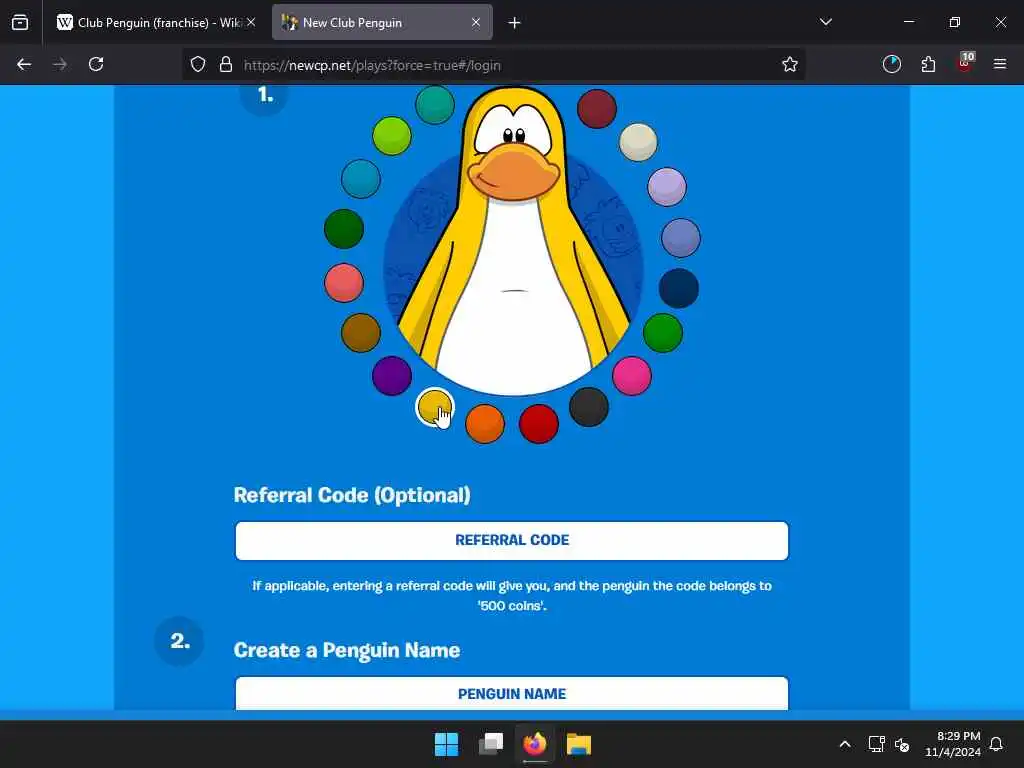The width and height of the screenshot is (1024, 768).
Task: Pick the navy blue penguin color
Action: click(679, 288)
